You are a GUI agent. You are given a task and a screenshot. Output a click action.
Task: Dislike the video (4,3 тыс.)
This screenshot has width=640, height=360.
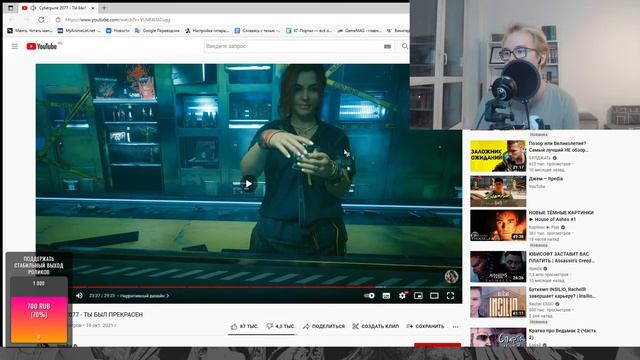(281, 326)
